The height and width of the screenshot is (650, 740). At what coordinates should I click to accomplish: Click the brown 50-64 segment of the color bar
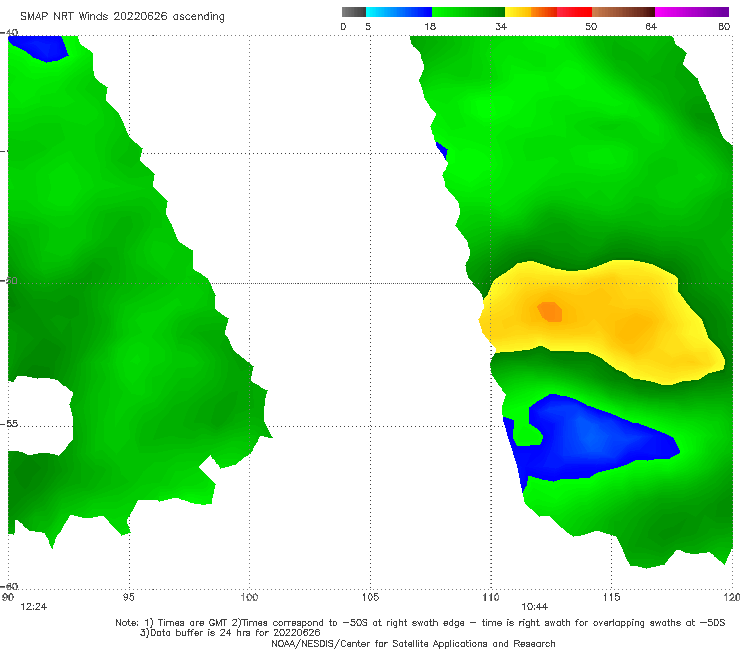pyautogui.click(x=623, y=12)
